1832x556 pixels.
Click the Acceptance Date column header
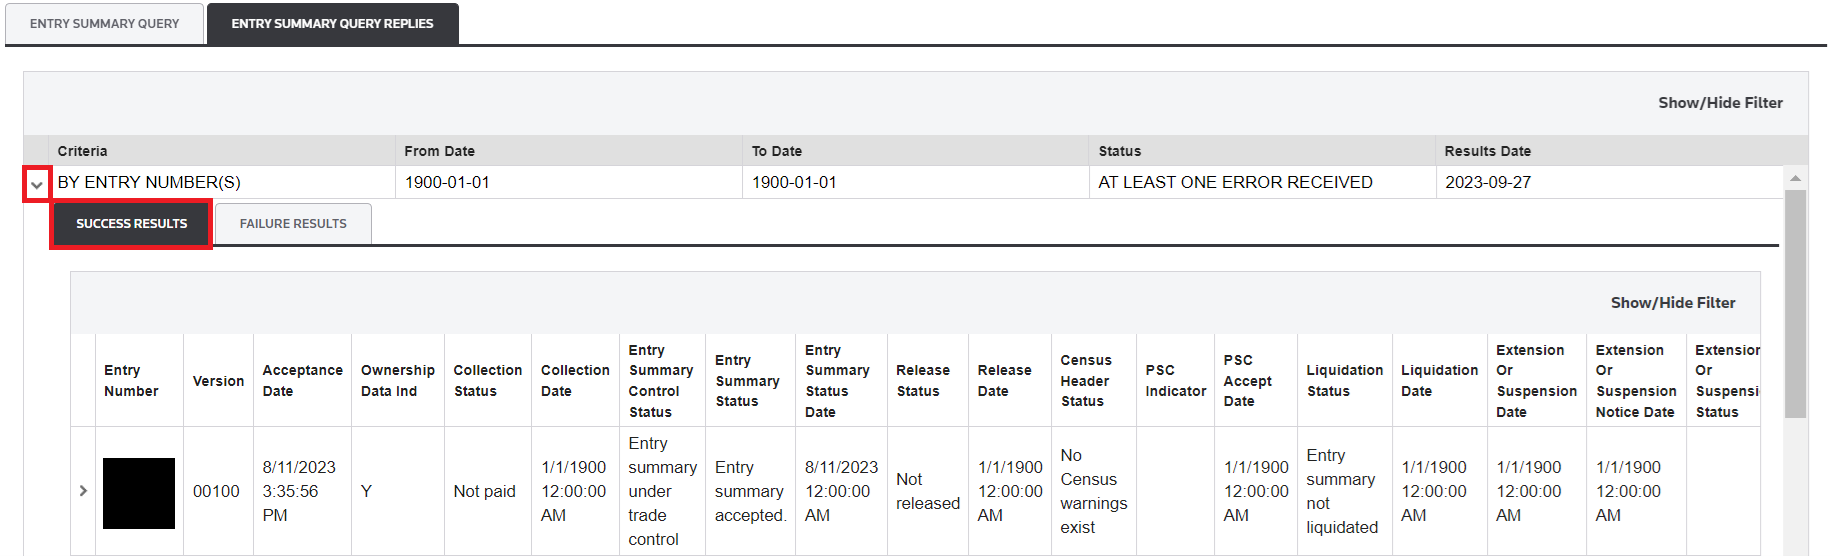coord(302,381)
